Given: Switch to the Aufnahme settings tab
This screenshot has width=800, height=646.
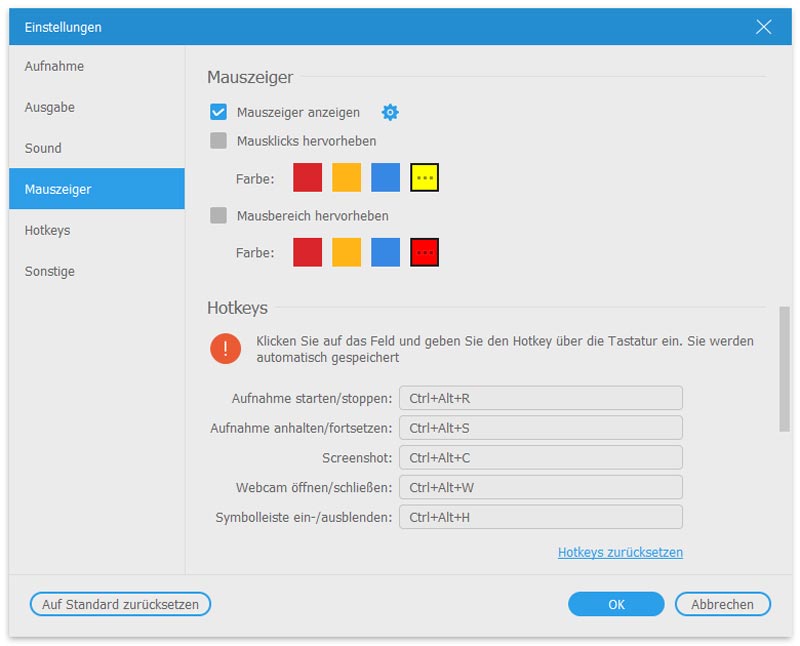Looking at the screenshot, I should [x=54, y=66].
